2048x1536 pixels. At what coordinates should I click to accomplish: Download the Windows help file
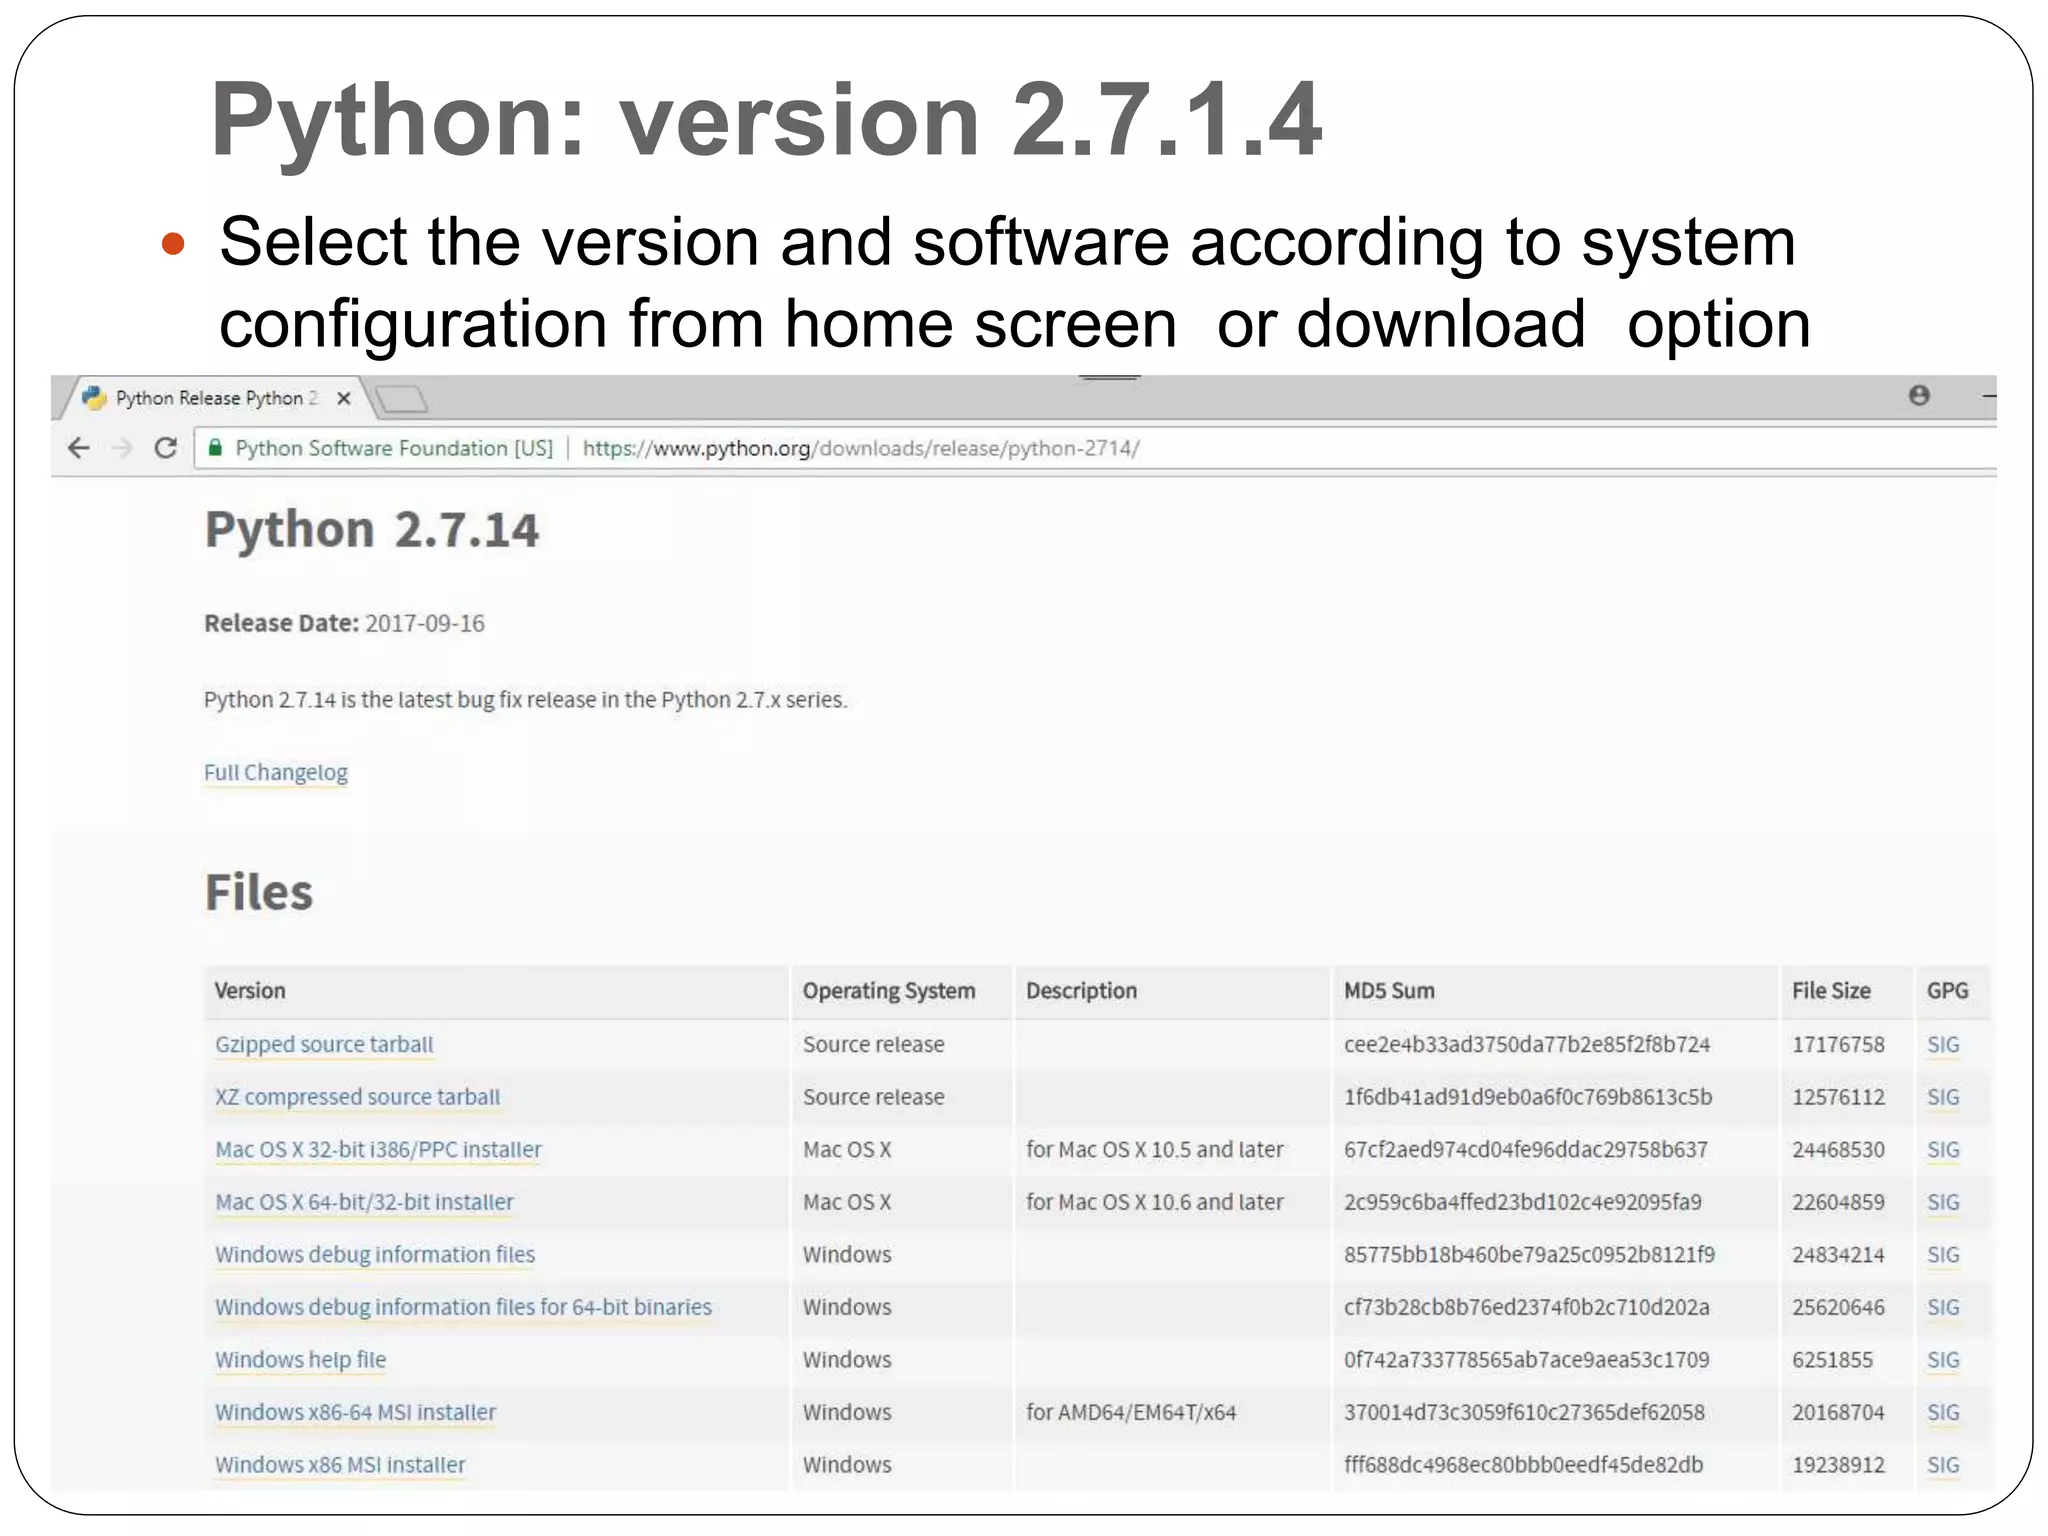point(300,1360)
